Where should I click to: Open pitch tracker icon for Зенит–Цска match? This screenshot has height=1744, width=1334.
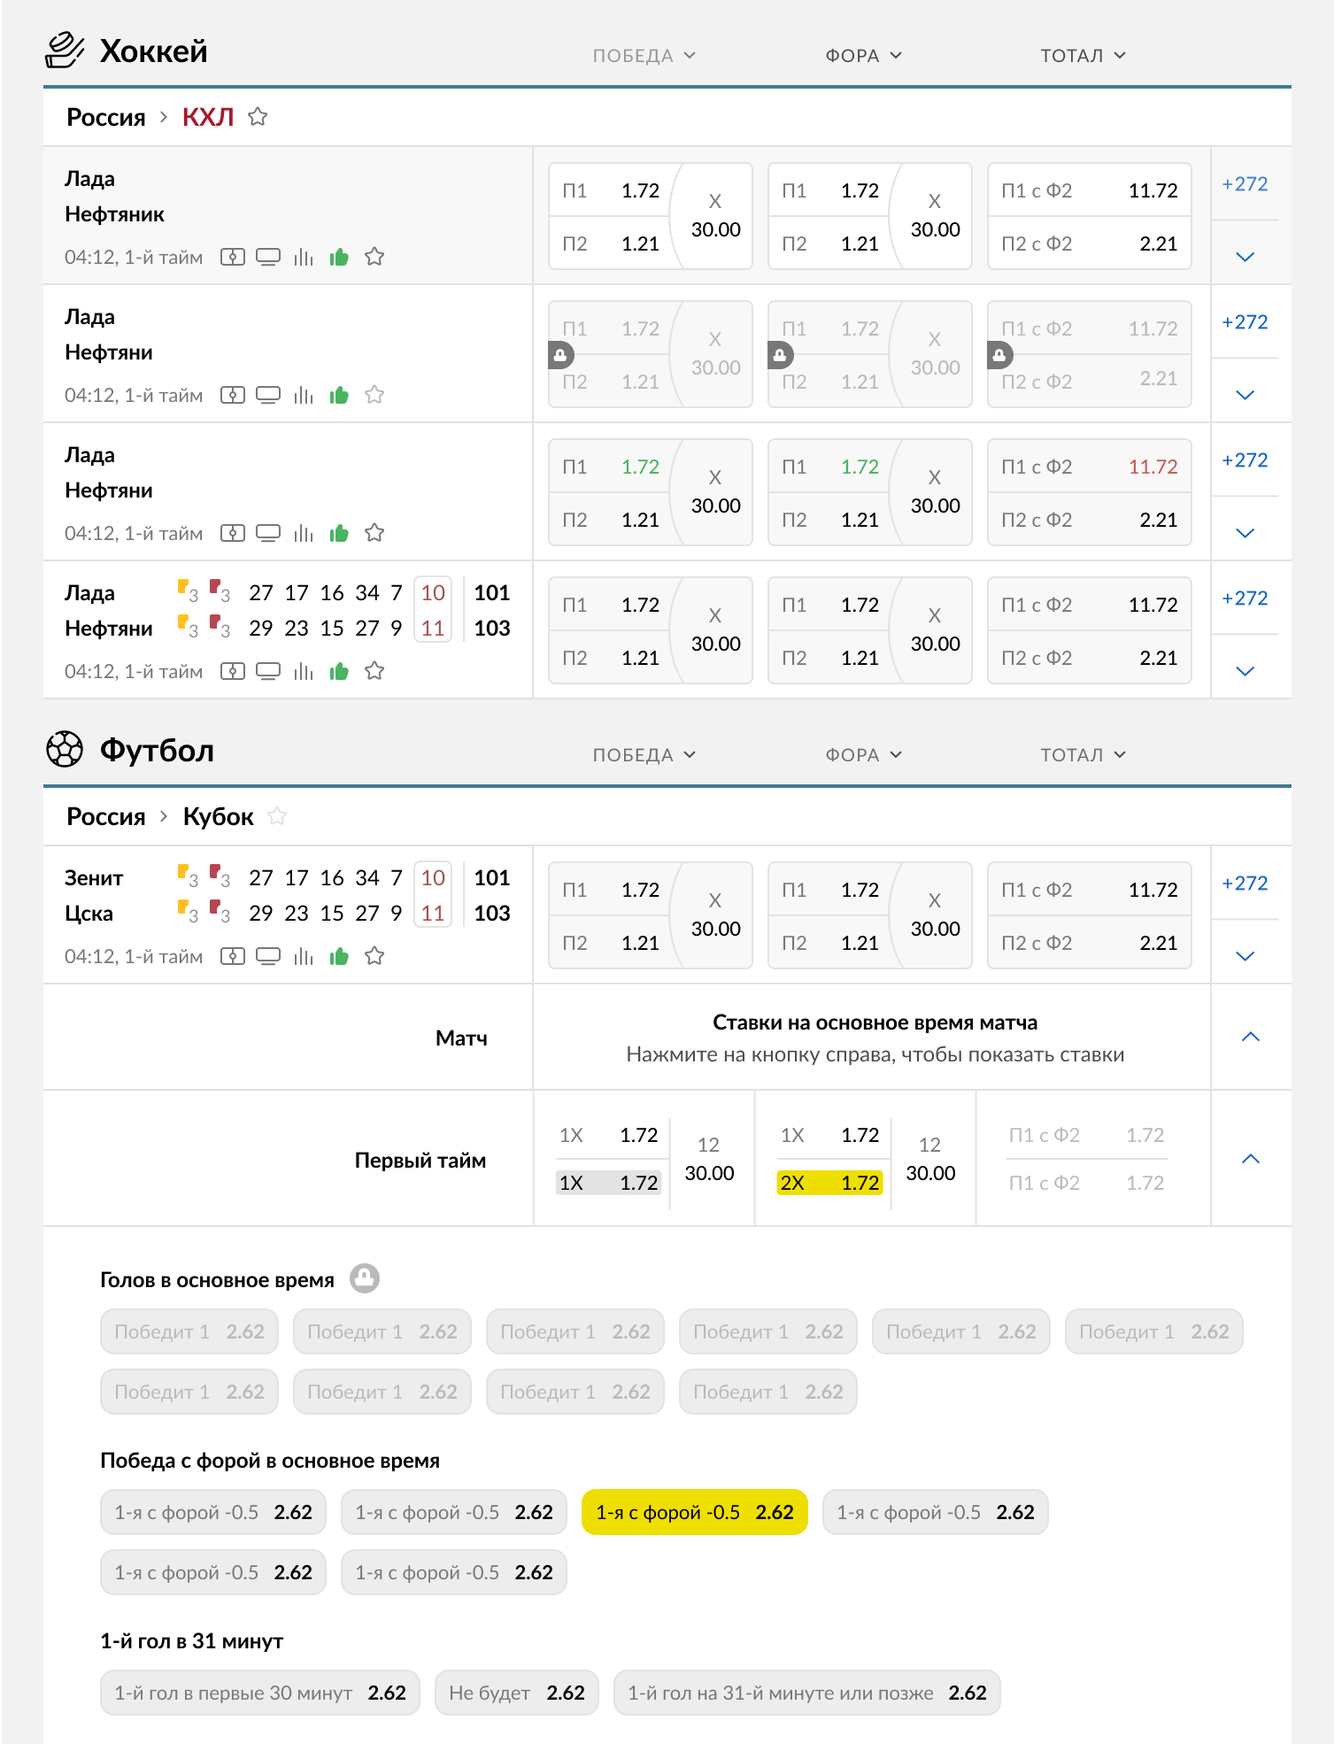pyautogui.click(x=233, y=956)
